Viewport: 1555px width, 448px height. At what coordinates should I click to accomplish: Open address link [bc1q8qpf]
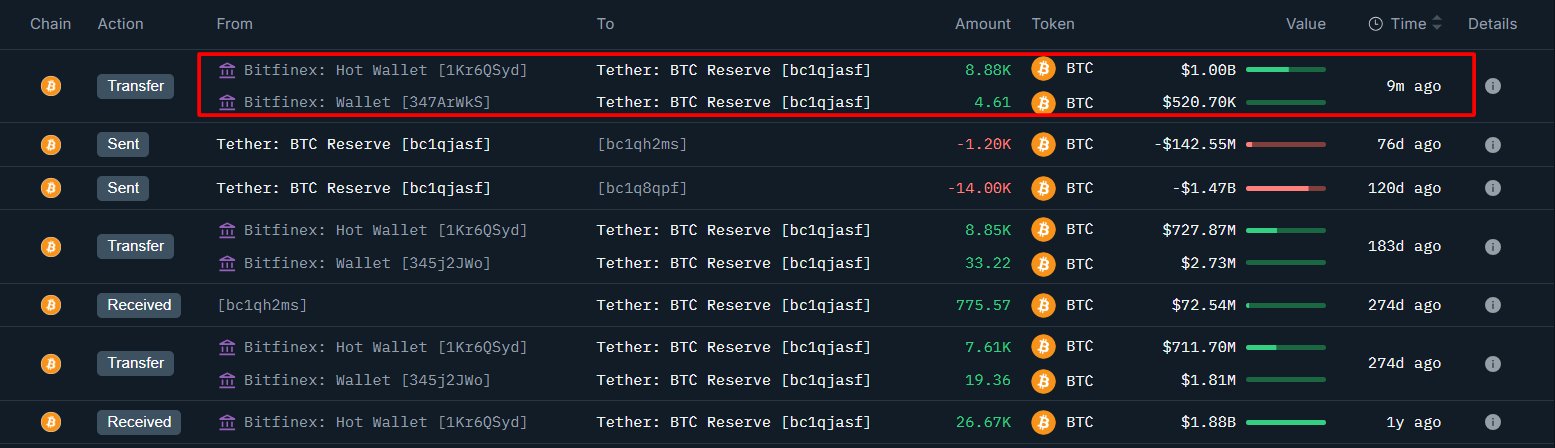pos(642,188)
